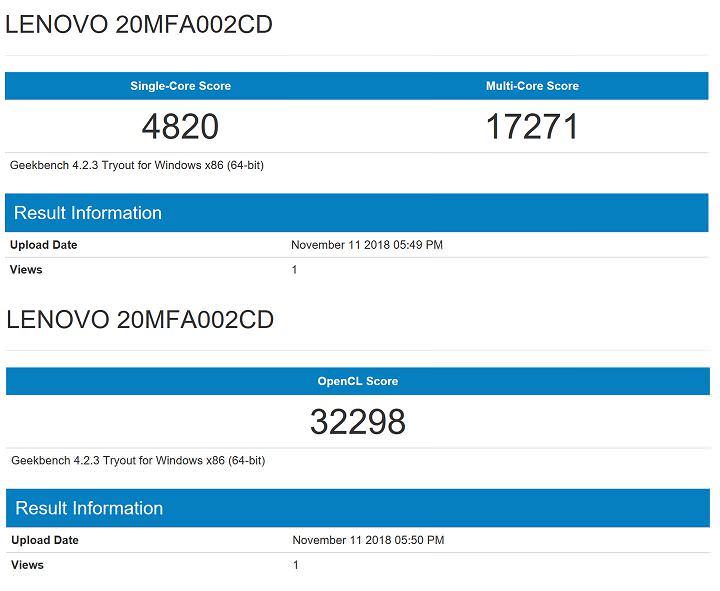Viewport: 720px width, 591px height.
Task: Click the Views label in the CPU result table
Action: point(26,270)
